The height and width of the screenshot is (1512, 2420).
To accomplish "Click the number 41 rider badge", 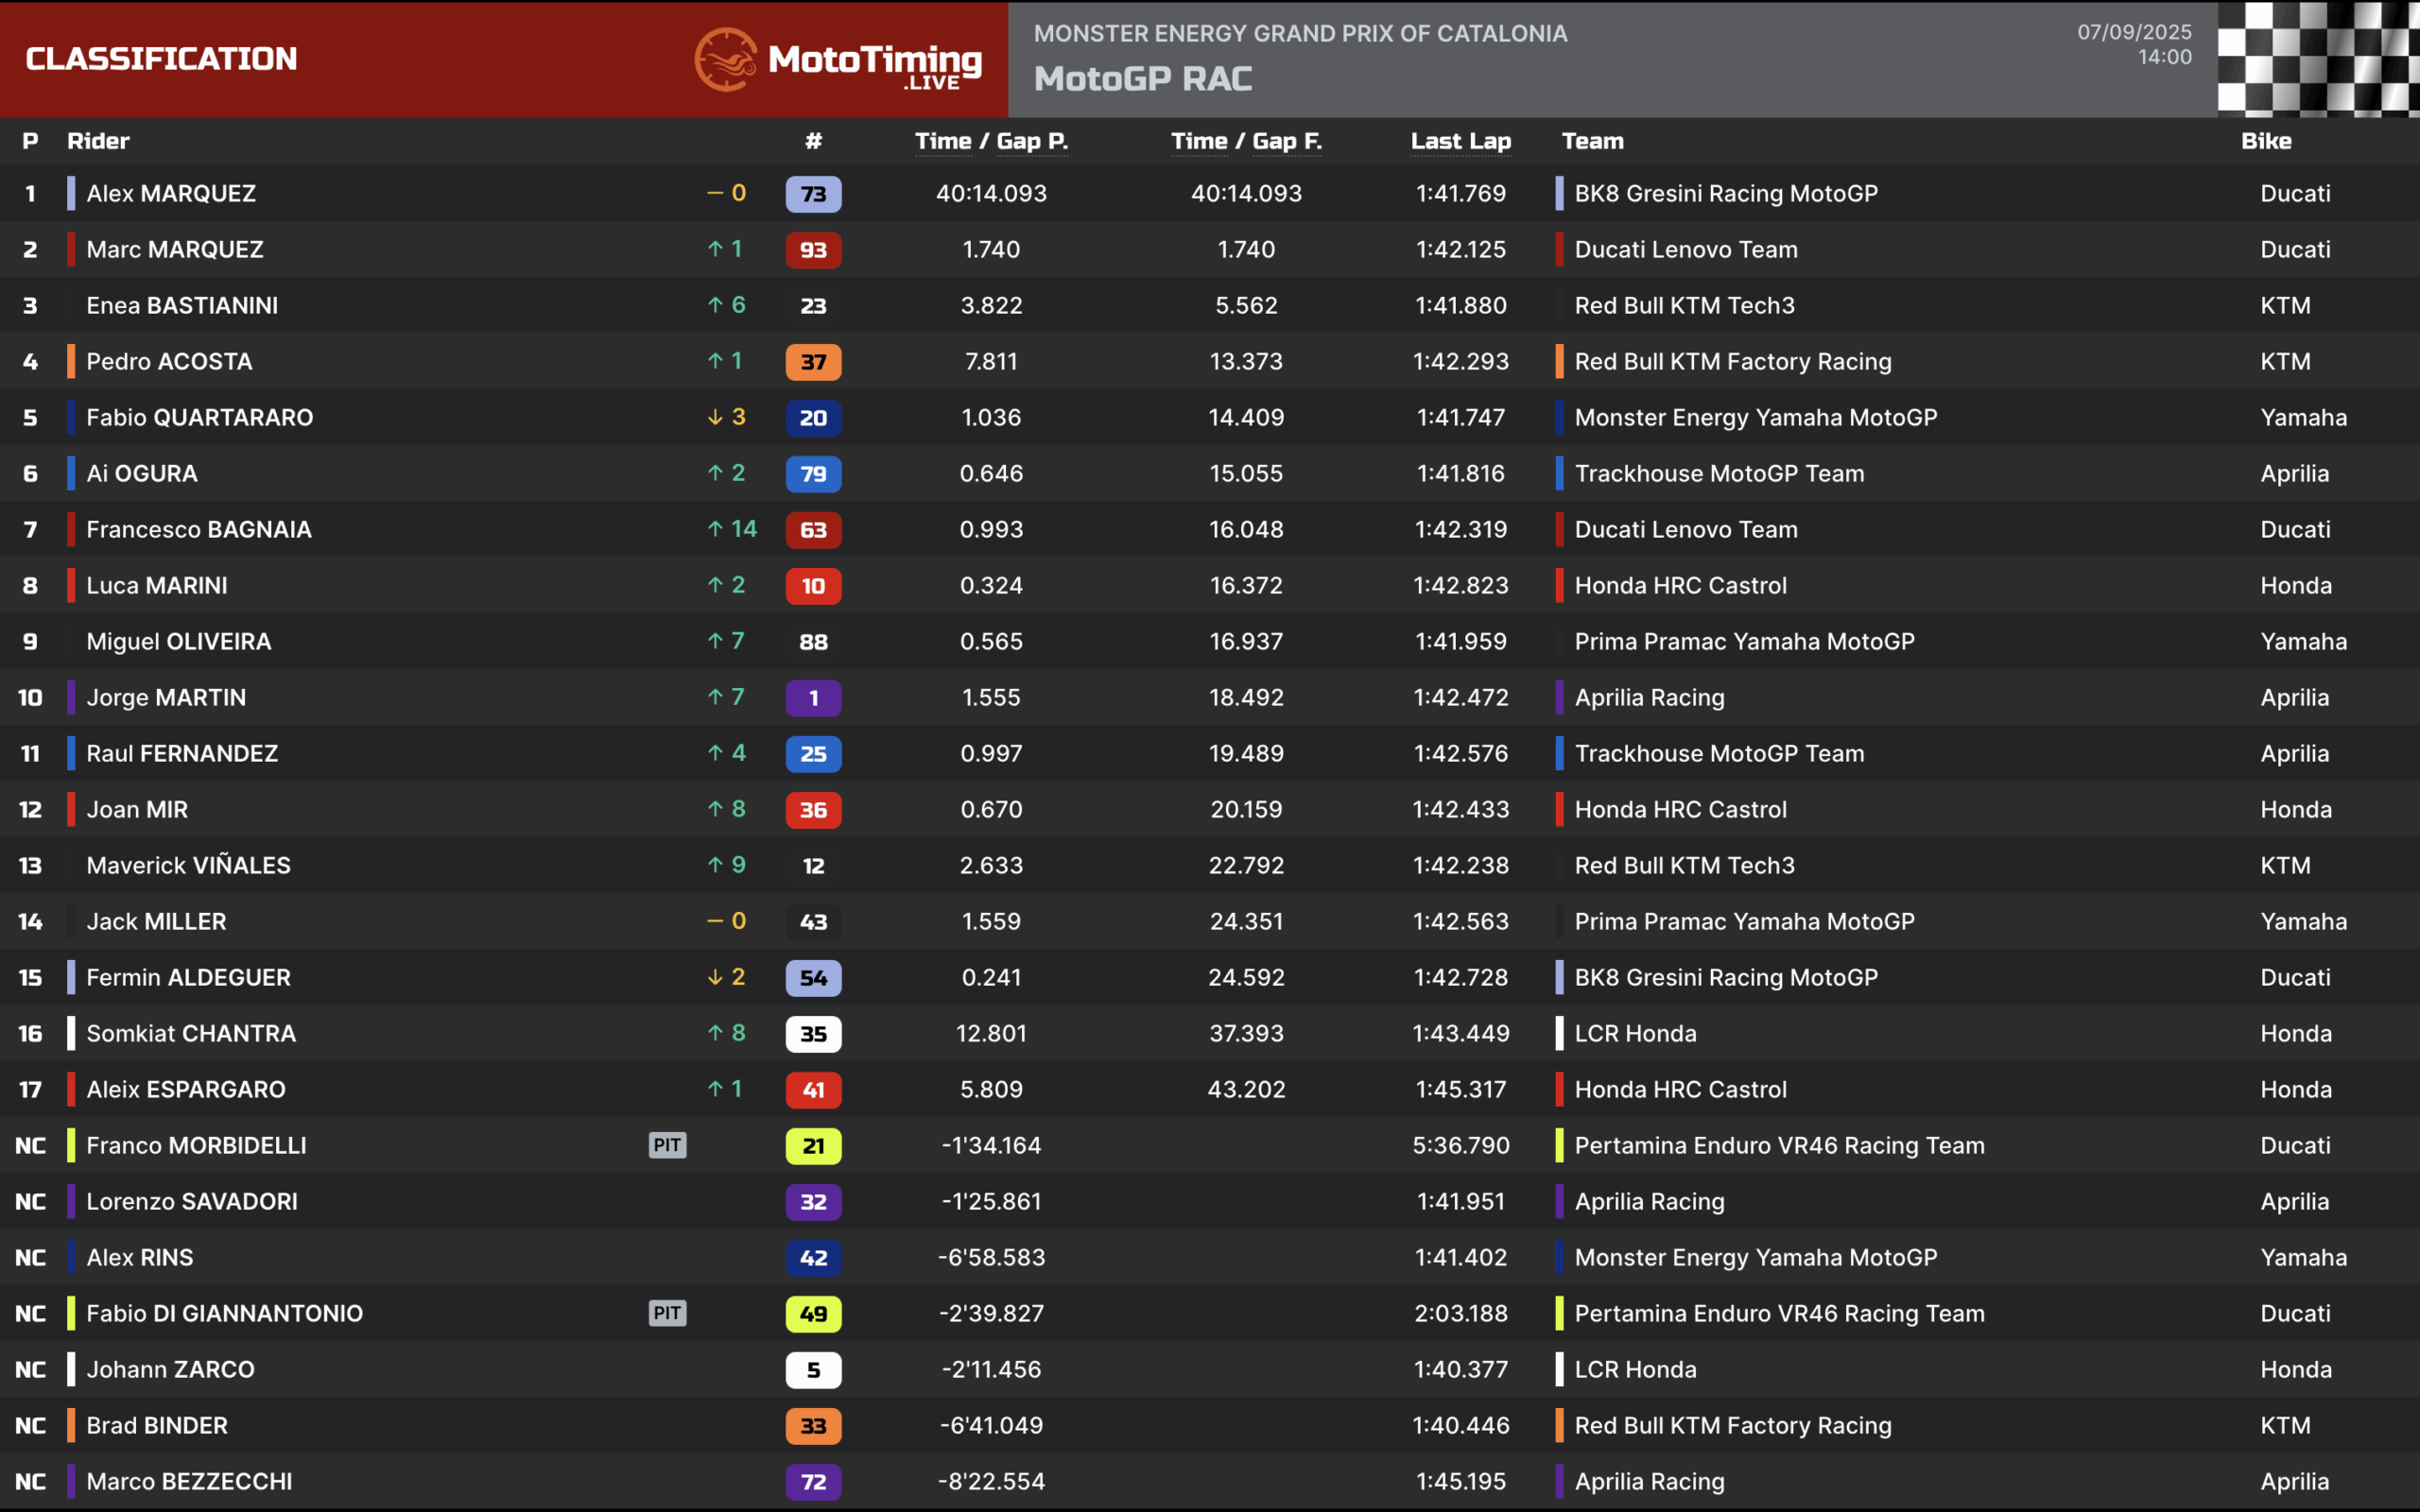I will coord(813,1090).
